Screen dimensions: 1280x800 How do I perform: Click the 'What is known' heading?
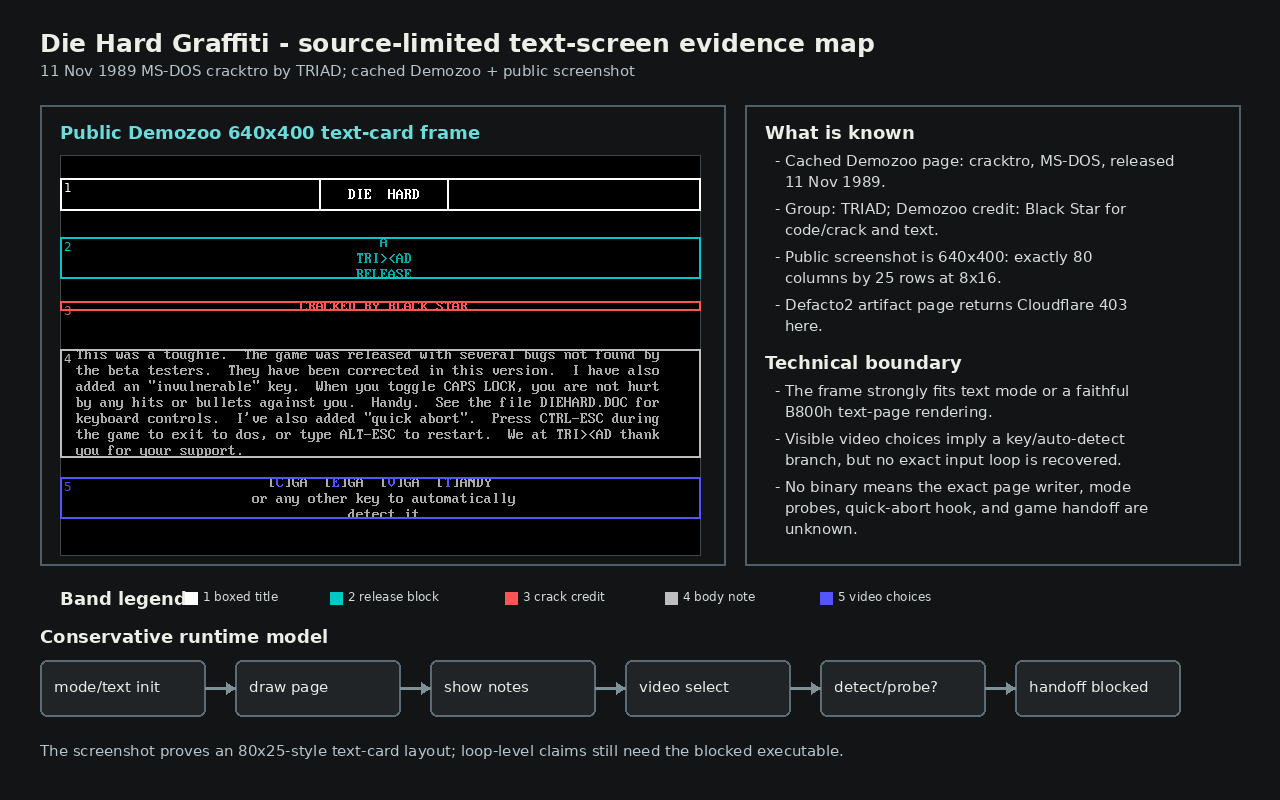[x=840, y=133]
